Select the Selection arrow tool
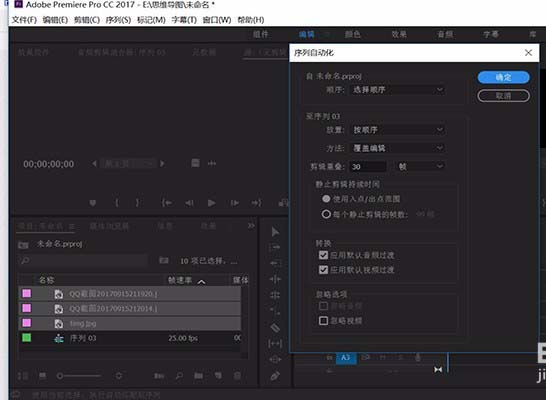 (275, 232)
